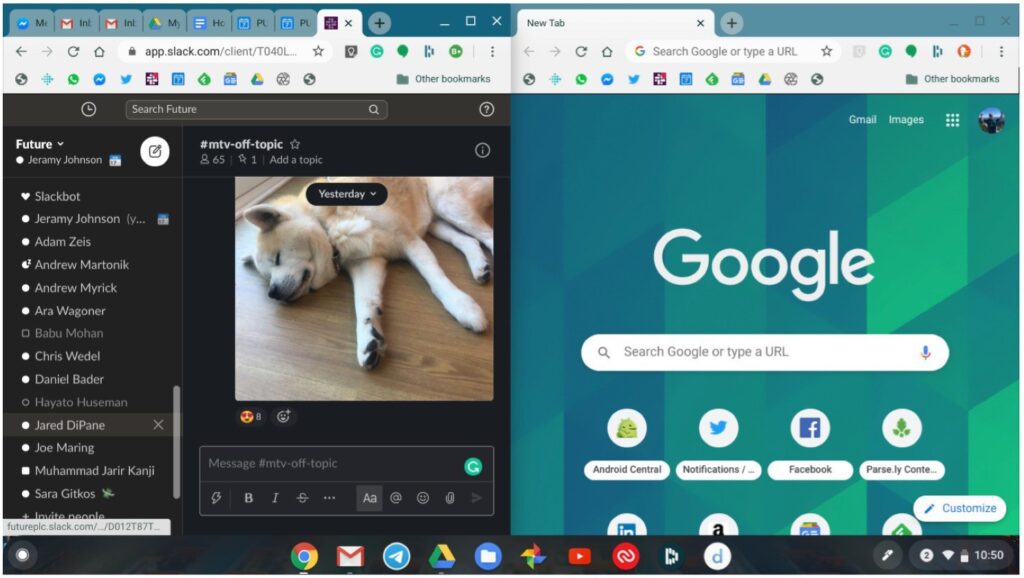
Task: View pinned items in #mtv-off-topic
Action: point(248,159)
